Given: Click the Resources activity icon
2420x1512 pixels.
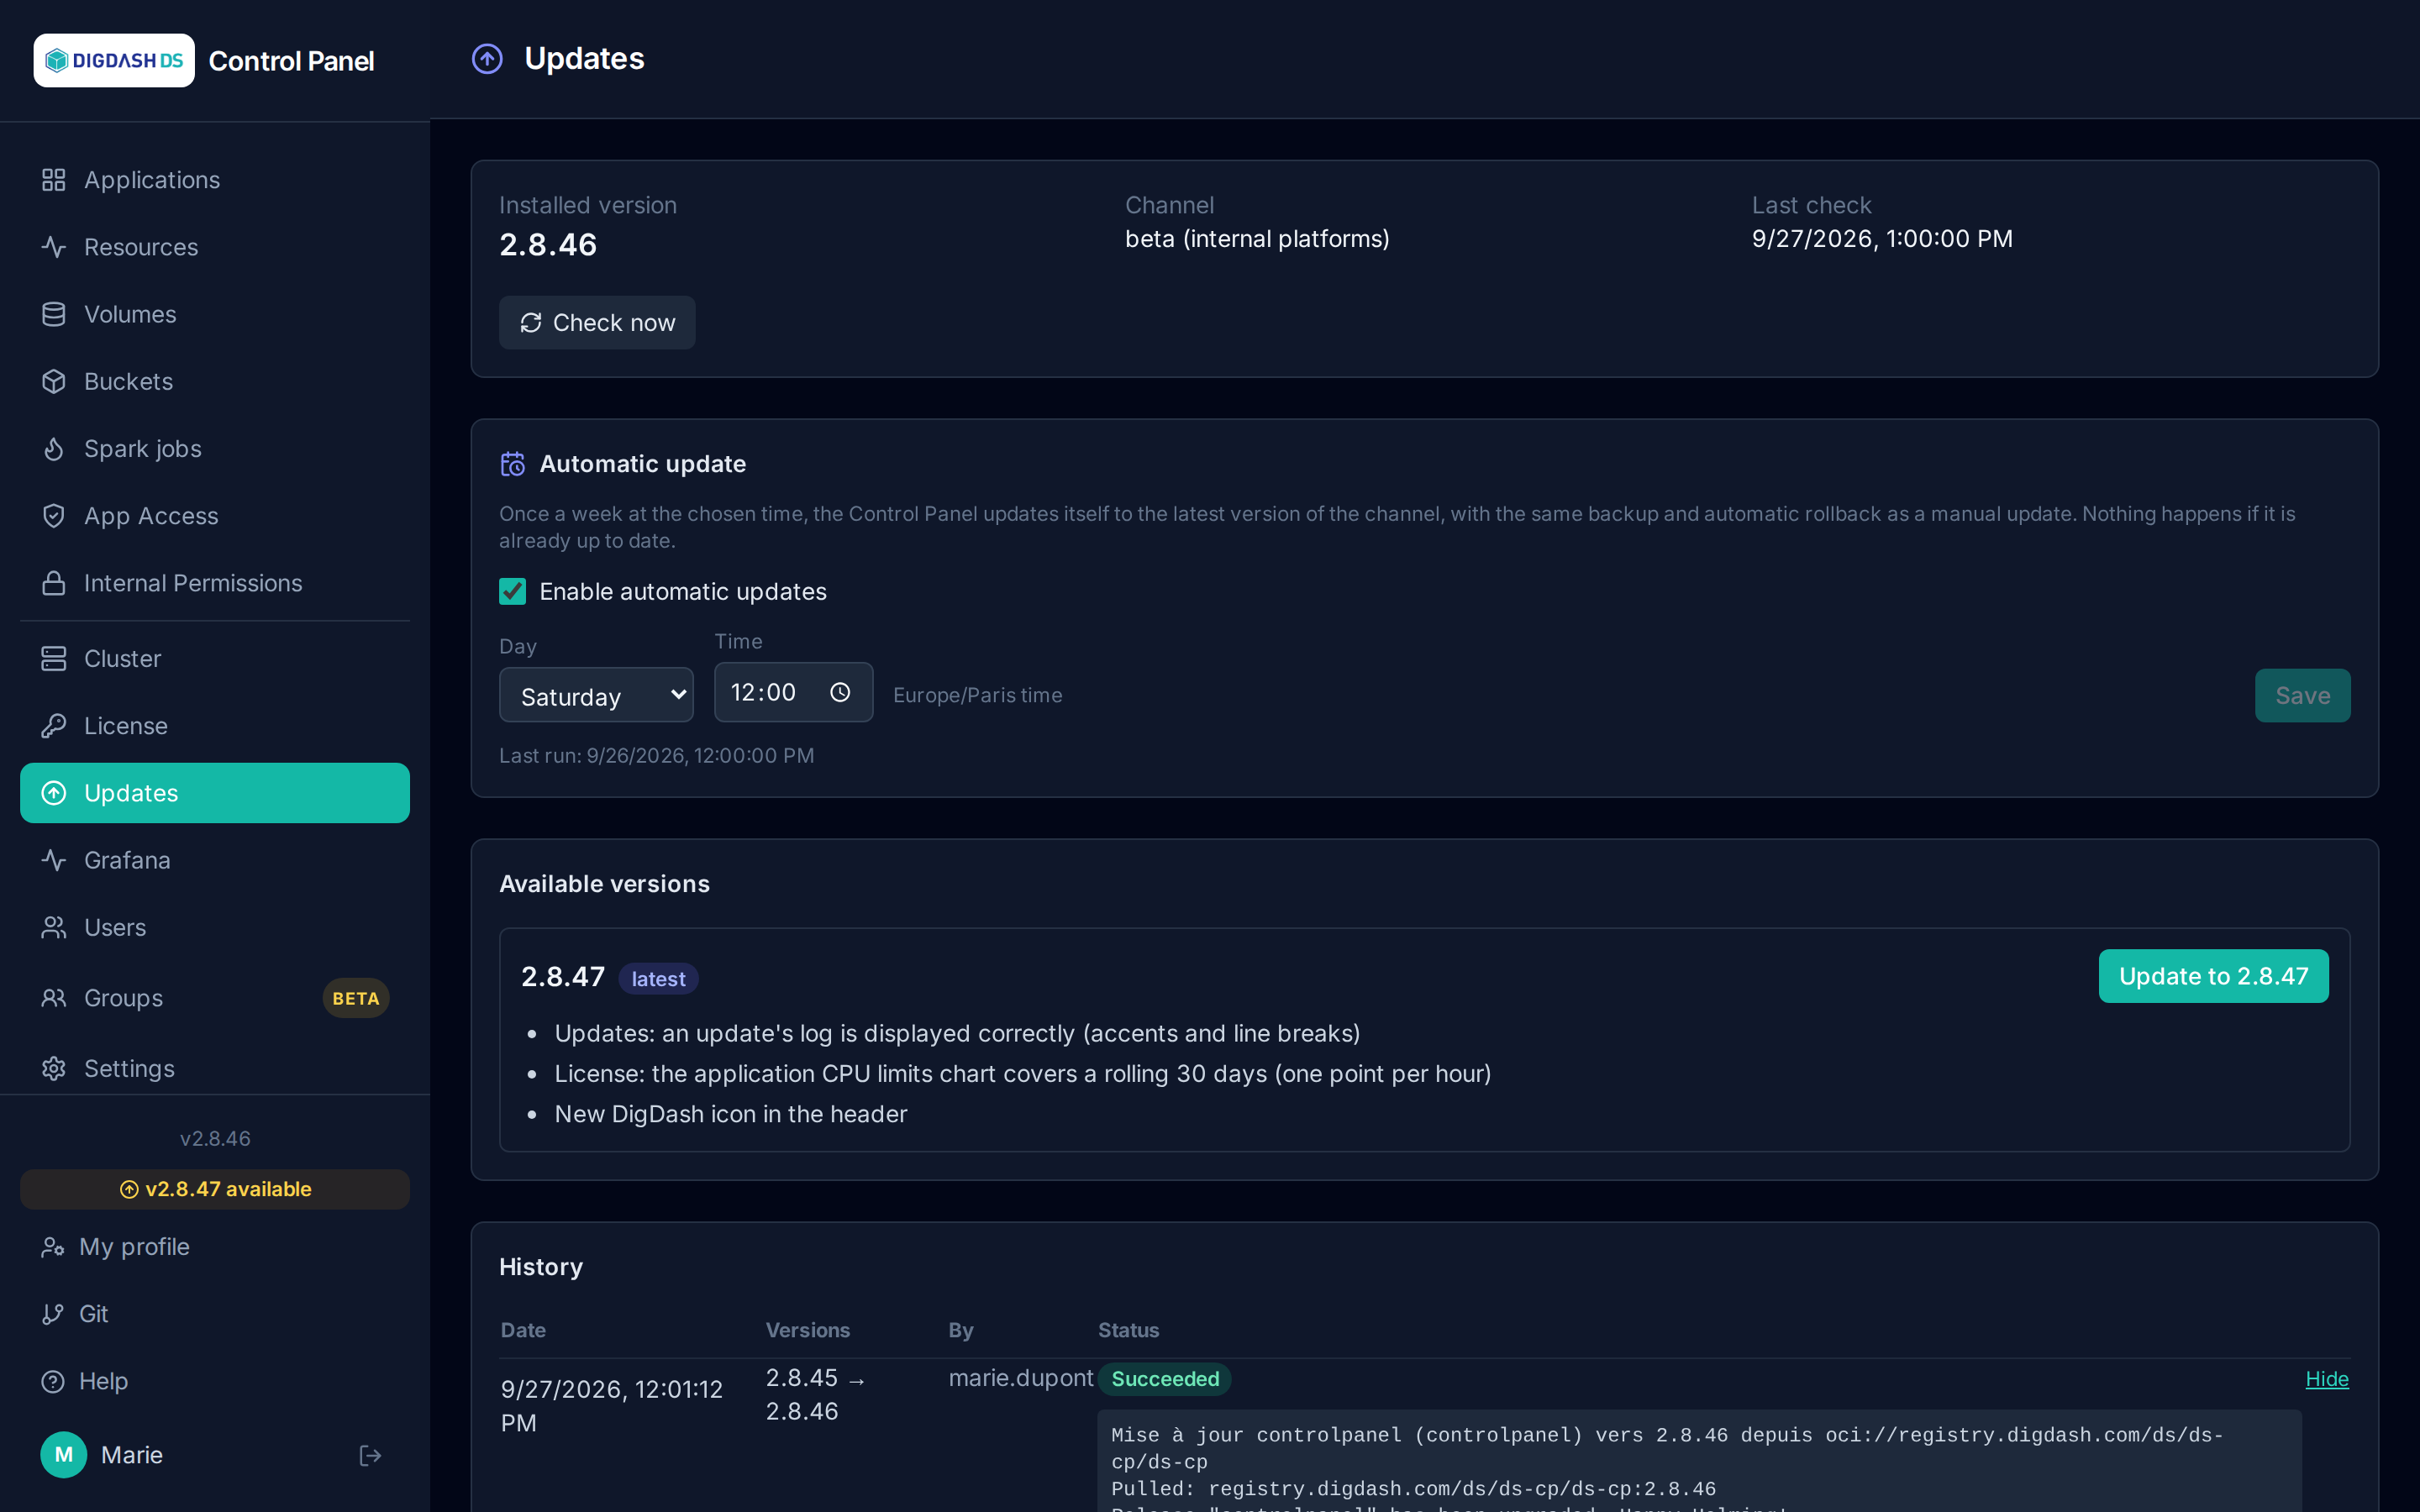Looking at the screenshot, I should pyautogui.click(x=54, y=247).
